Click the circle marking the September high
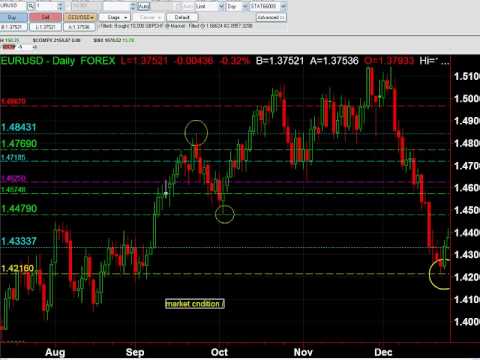The width and height of the screenshot is (480, 360). 196,132
